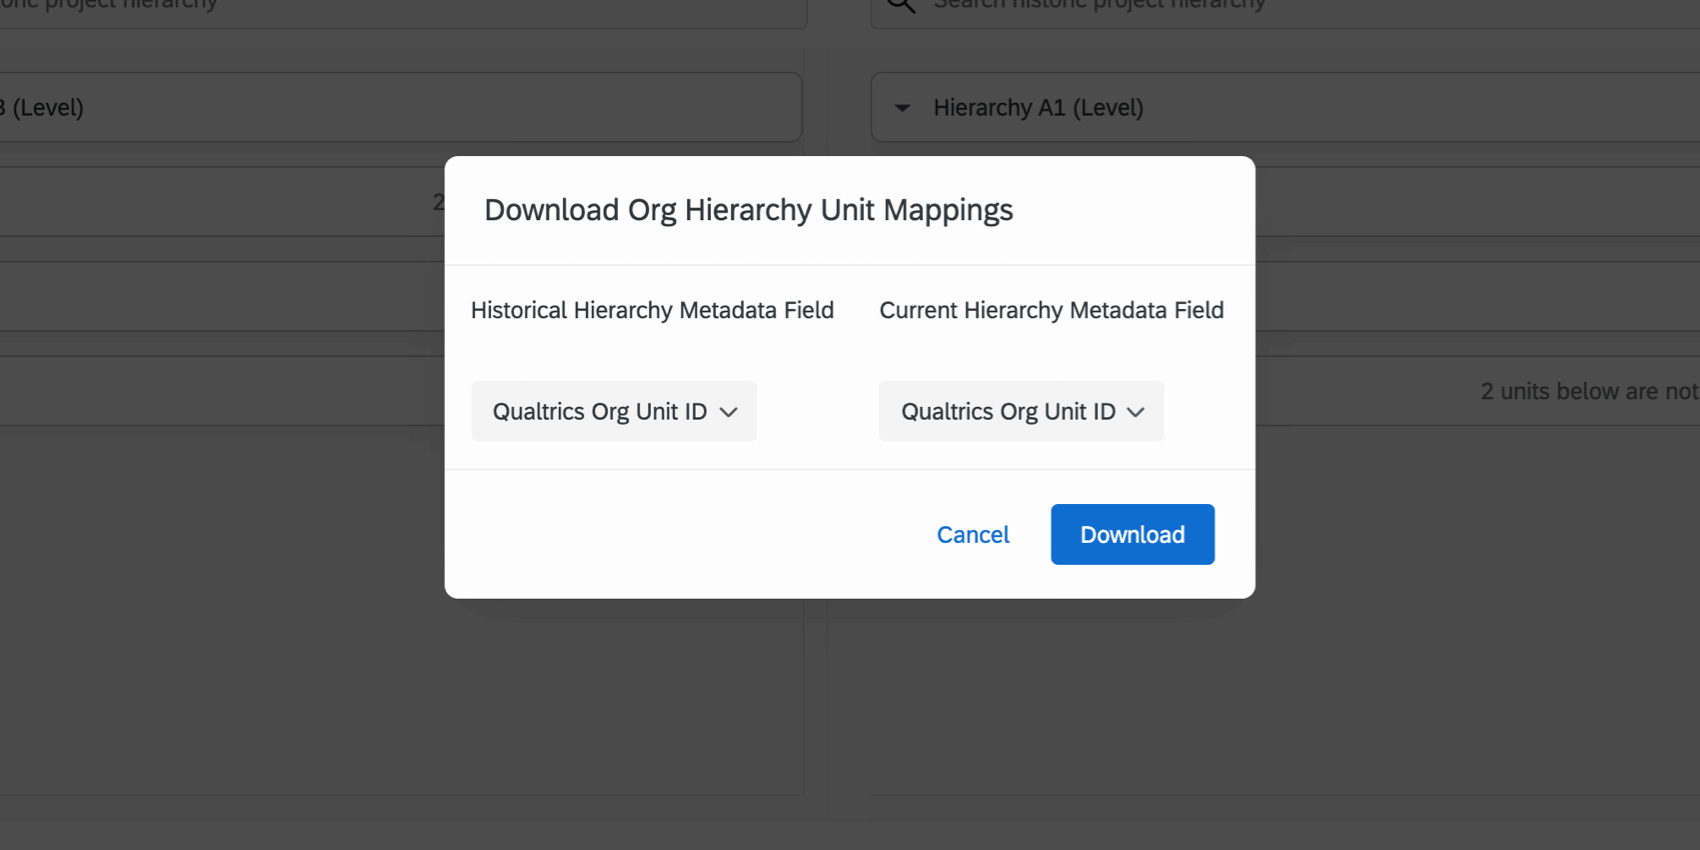
Task: Cancel the download dialog
Action: click(x=973, y=534)
